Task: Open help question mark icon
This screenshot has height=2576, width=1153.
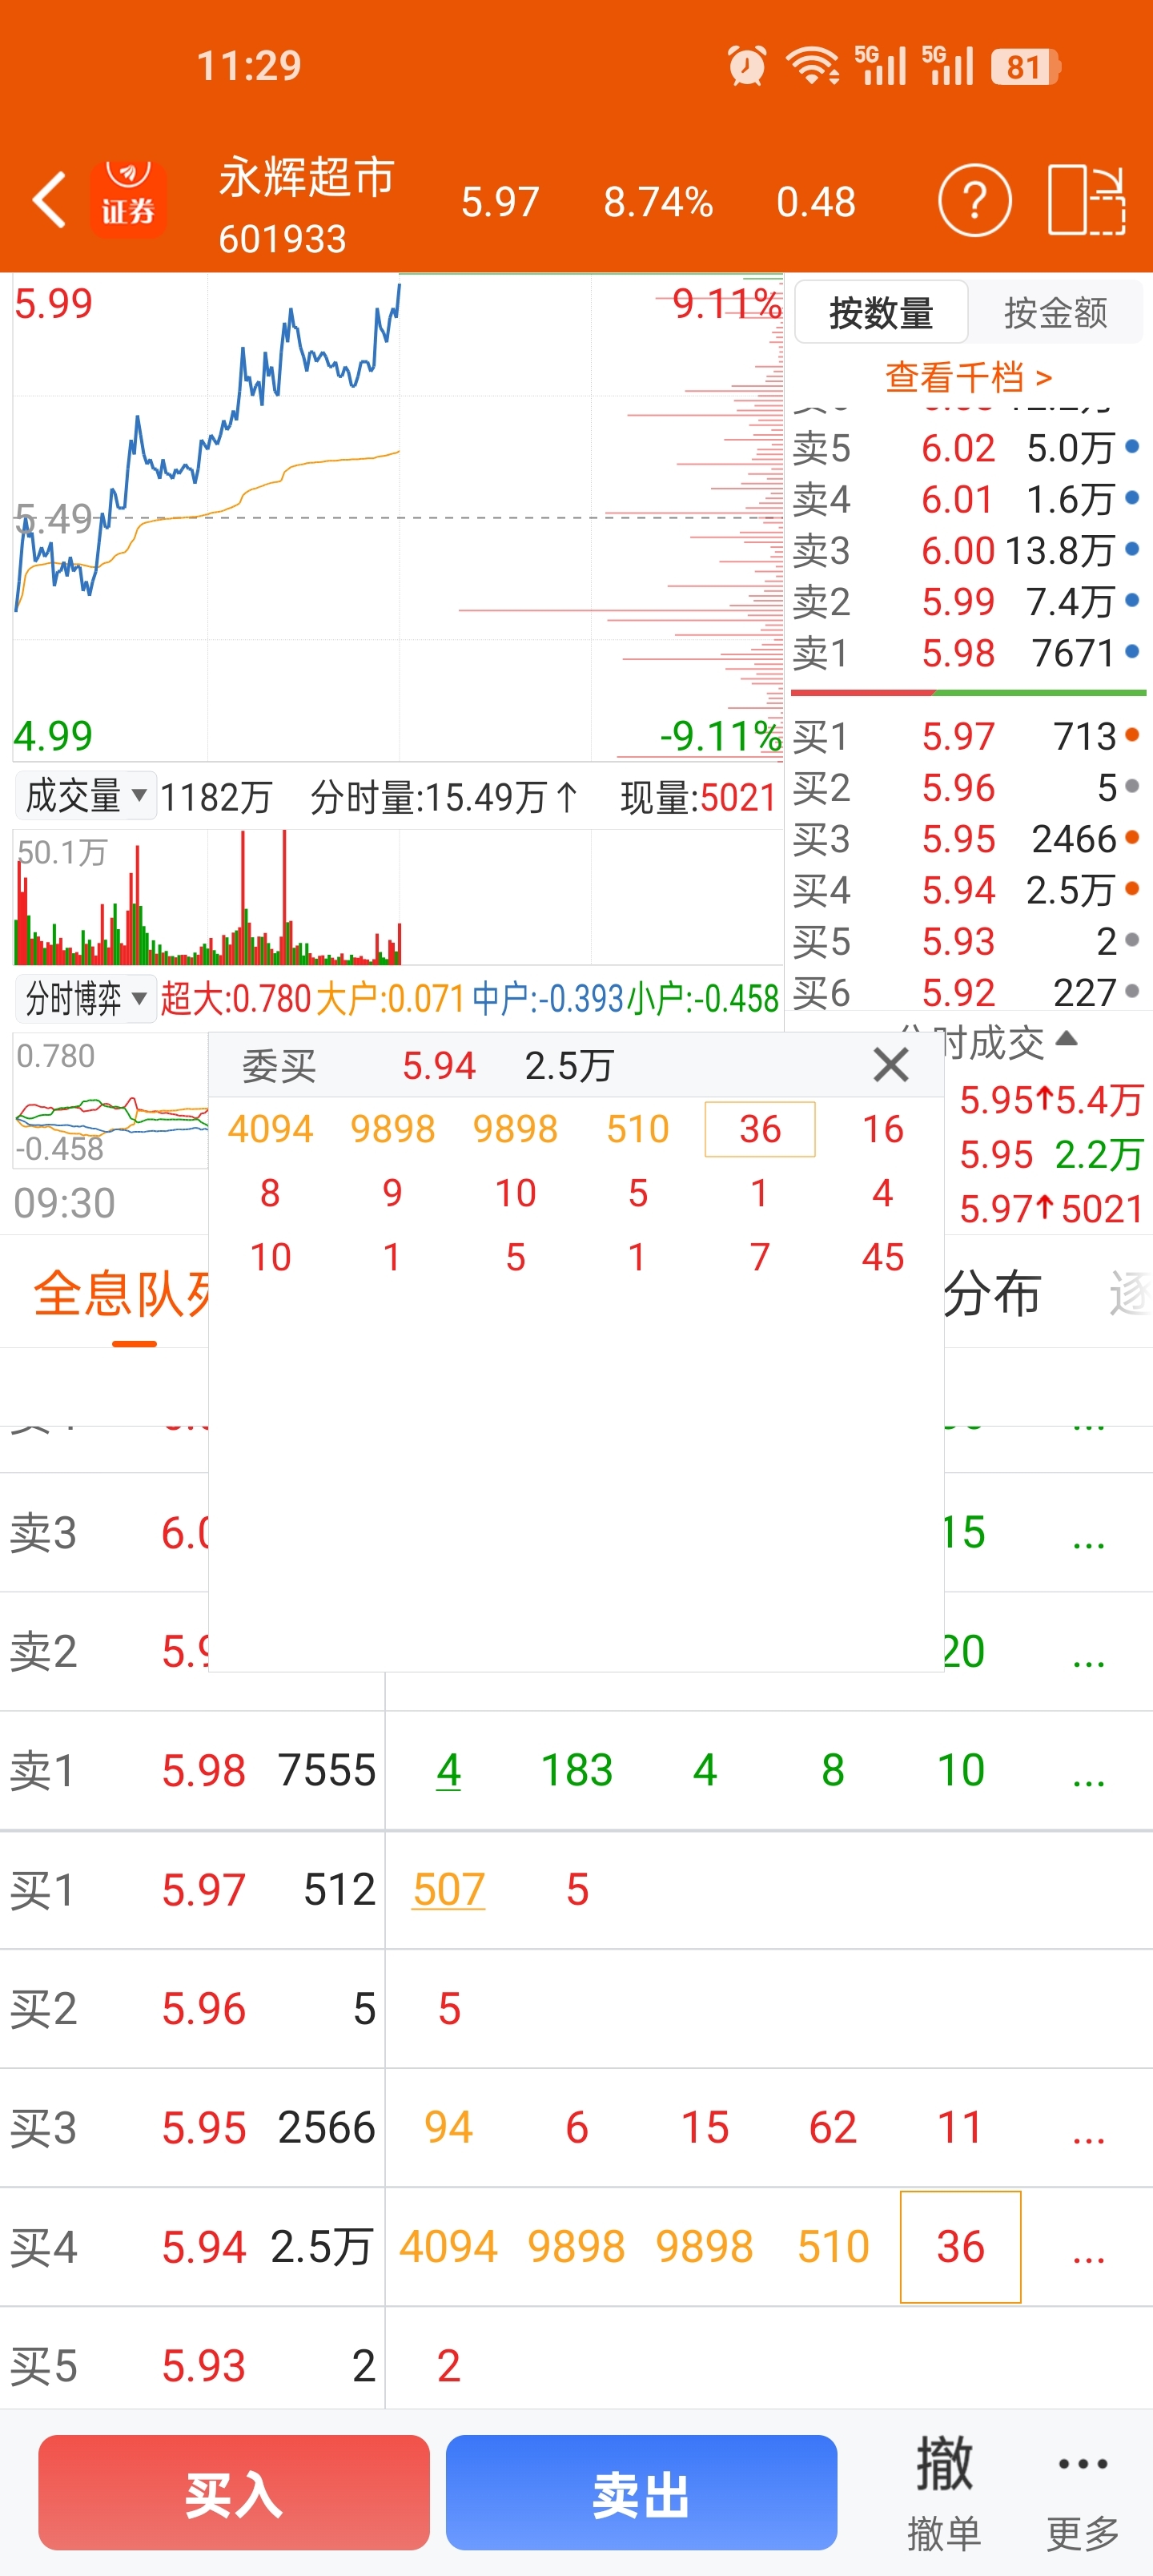Action: [974, 200]
